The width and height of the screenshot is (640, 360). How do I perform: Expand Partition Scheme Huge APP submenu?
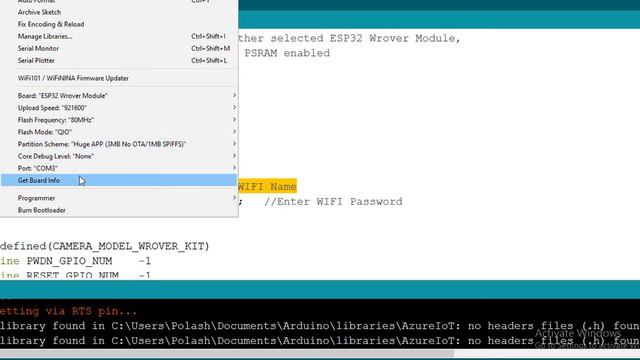tap(119, 144)
